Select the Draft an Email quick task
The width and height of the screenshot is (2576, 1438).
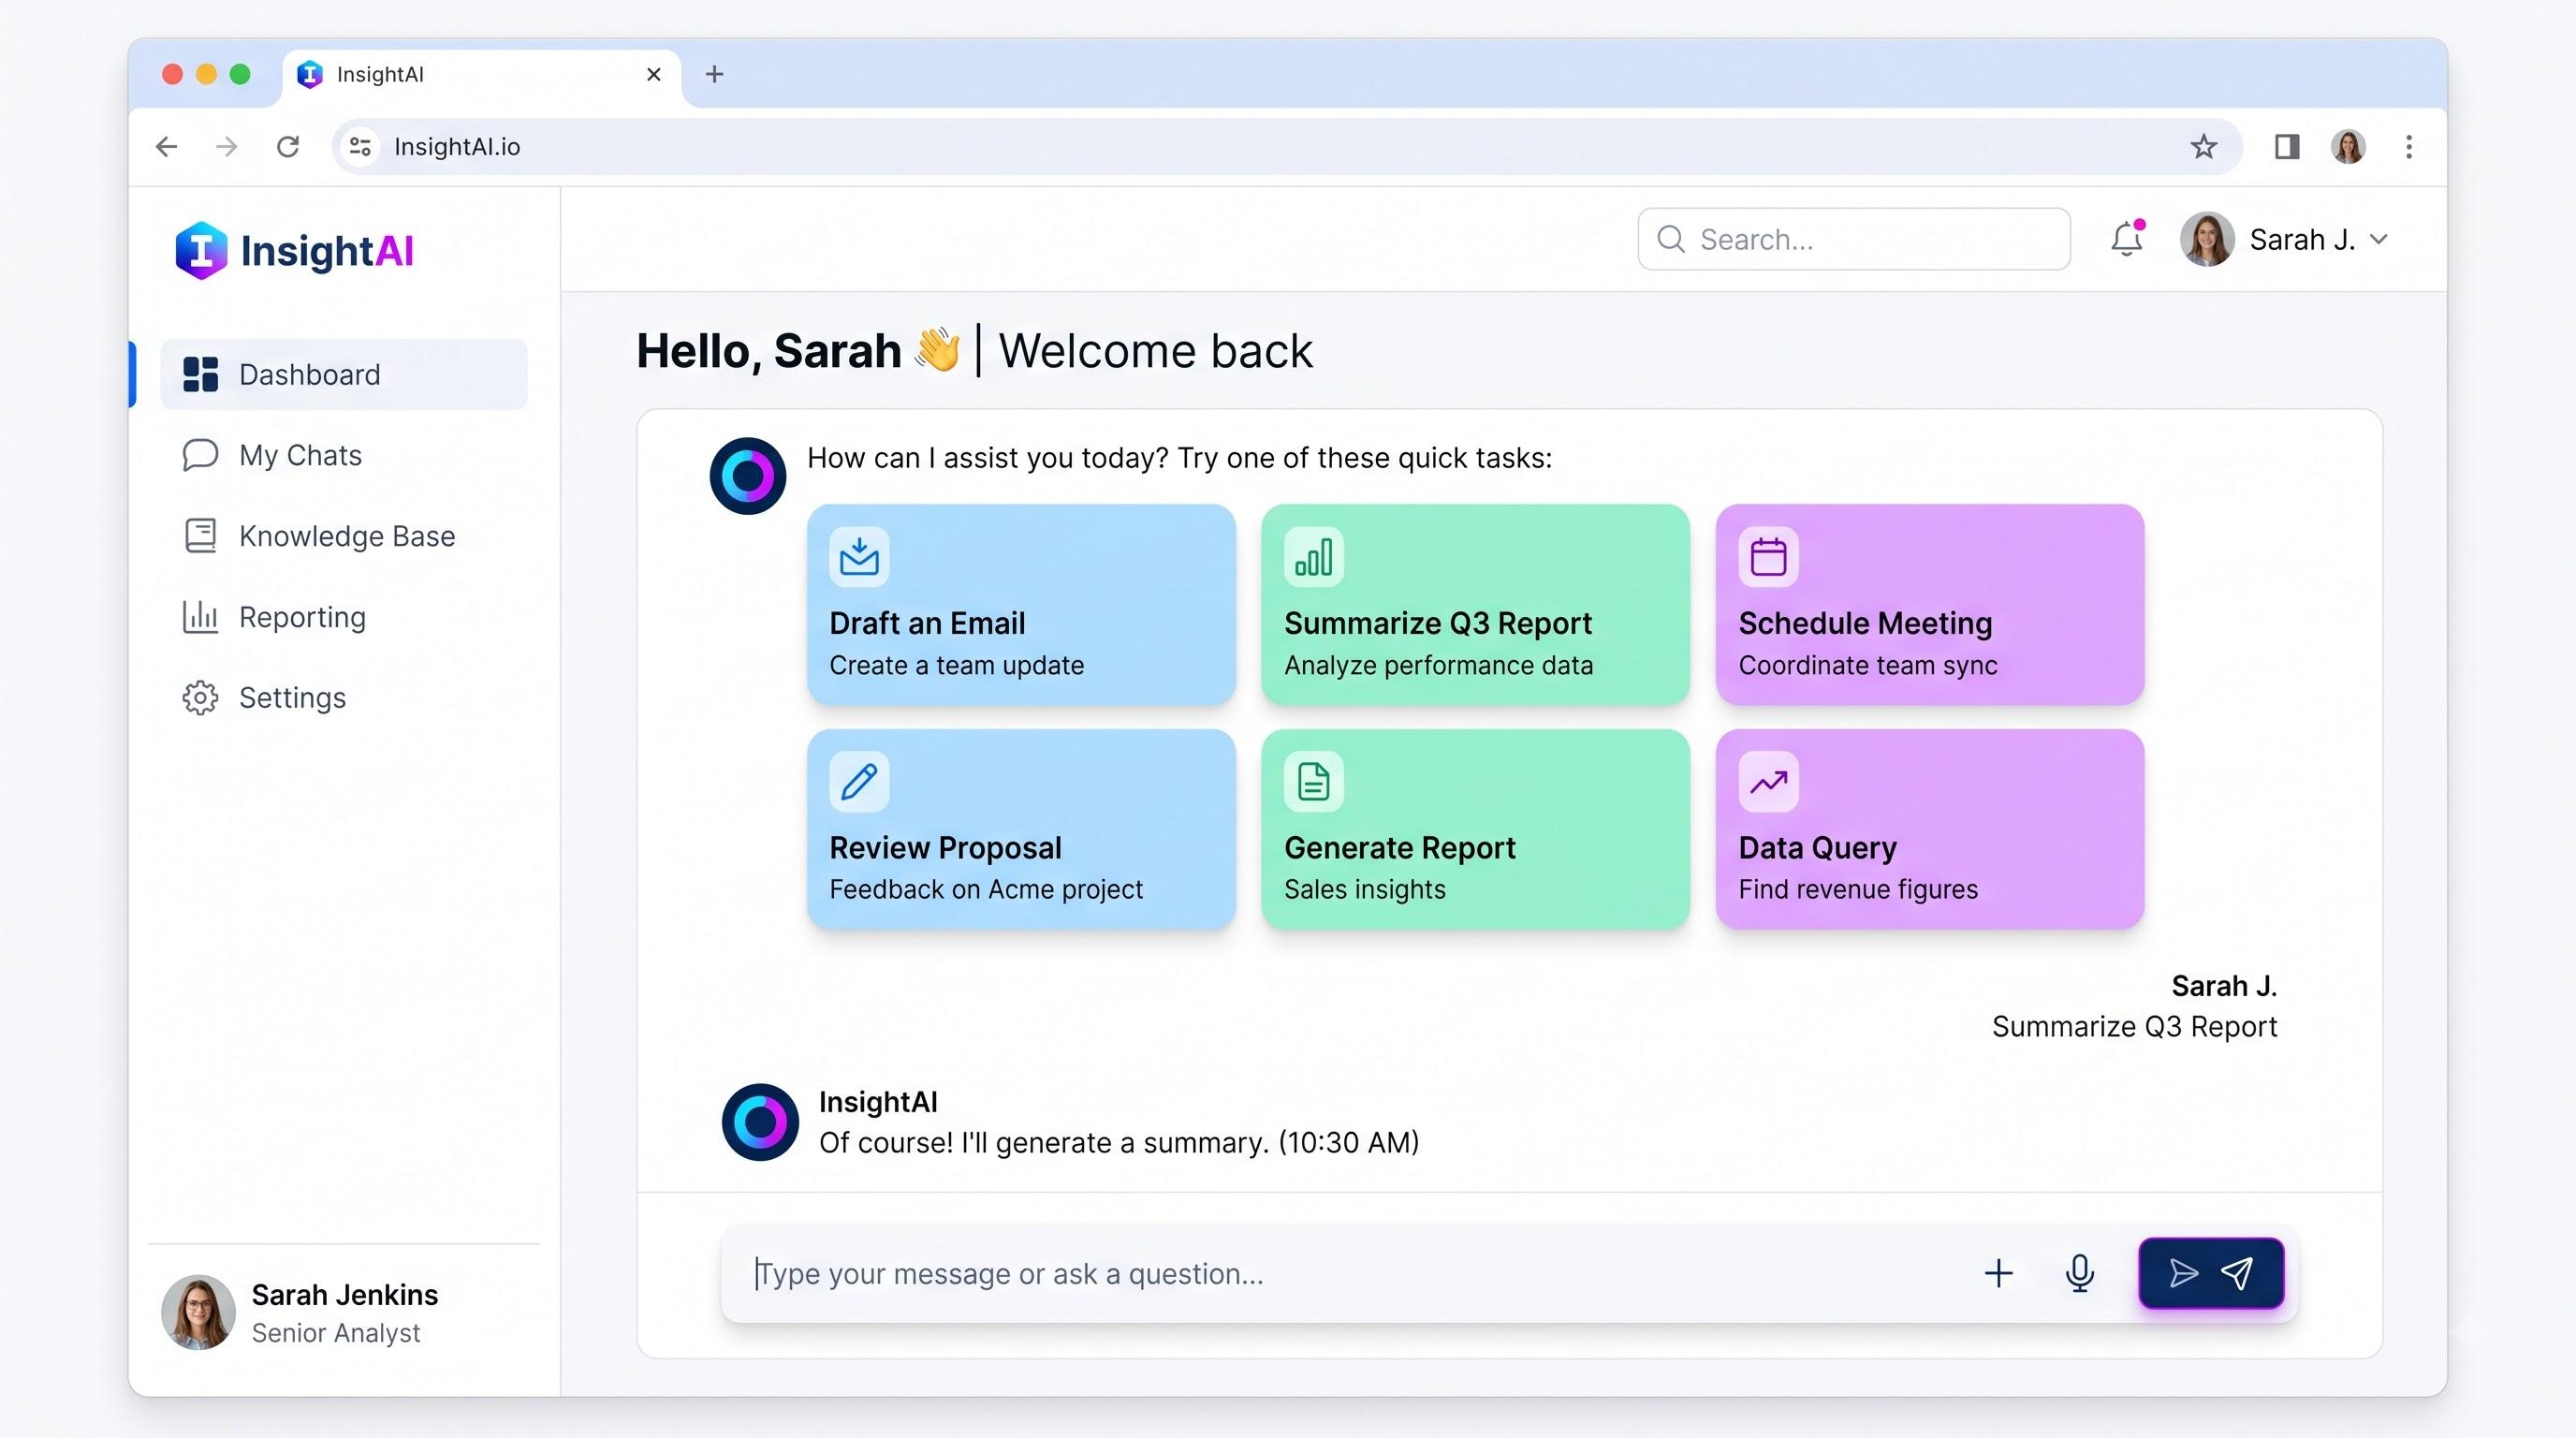(1021, 604)
